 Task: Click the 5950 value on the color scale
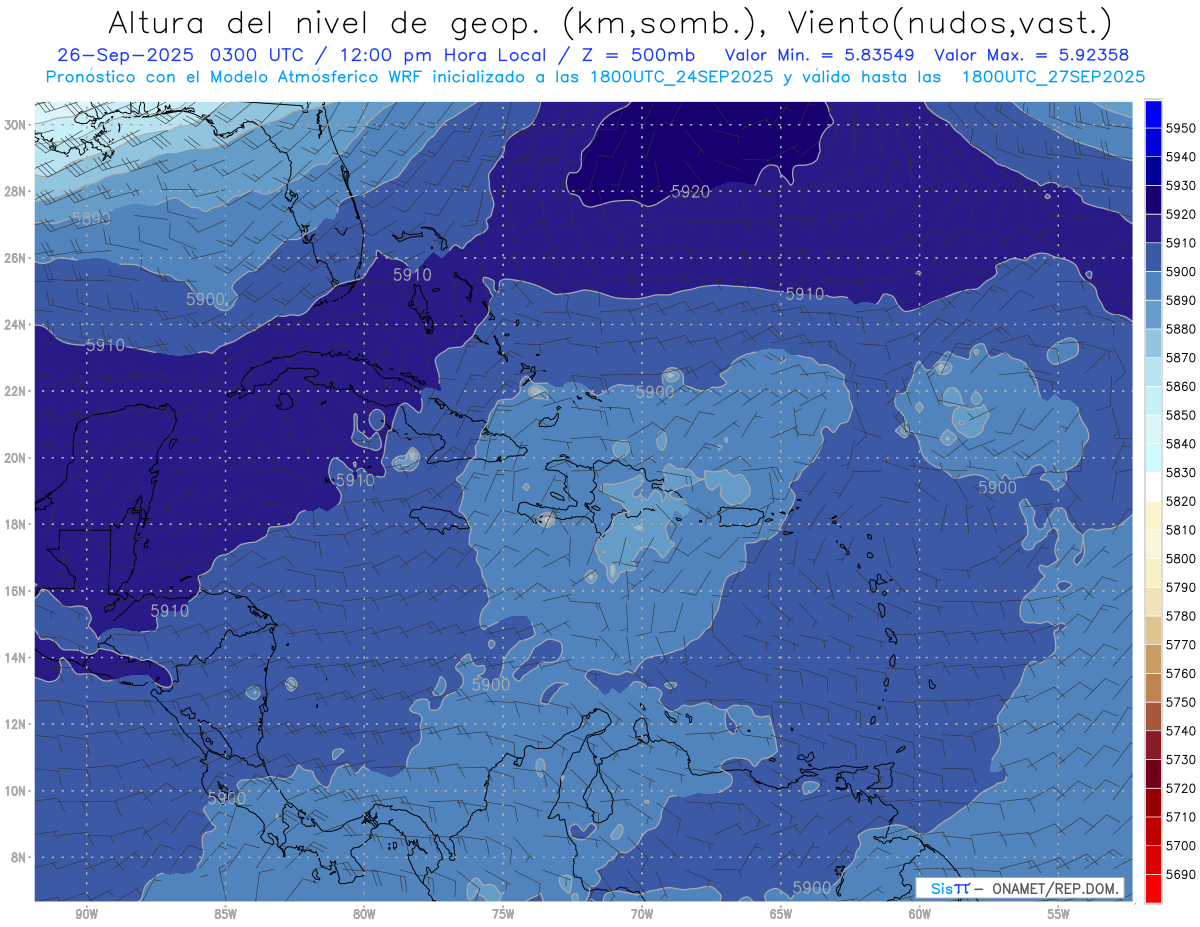[1180, 128]
